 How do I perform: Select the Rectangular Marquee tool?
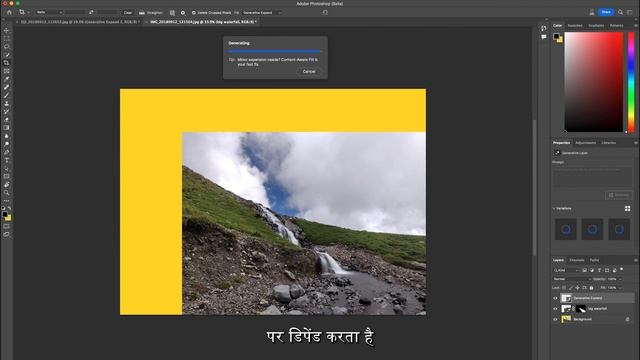point(6,39)
